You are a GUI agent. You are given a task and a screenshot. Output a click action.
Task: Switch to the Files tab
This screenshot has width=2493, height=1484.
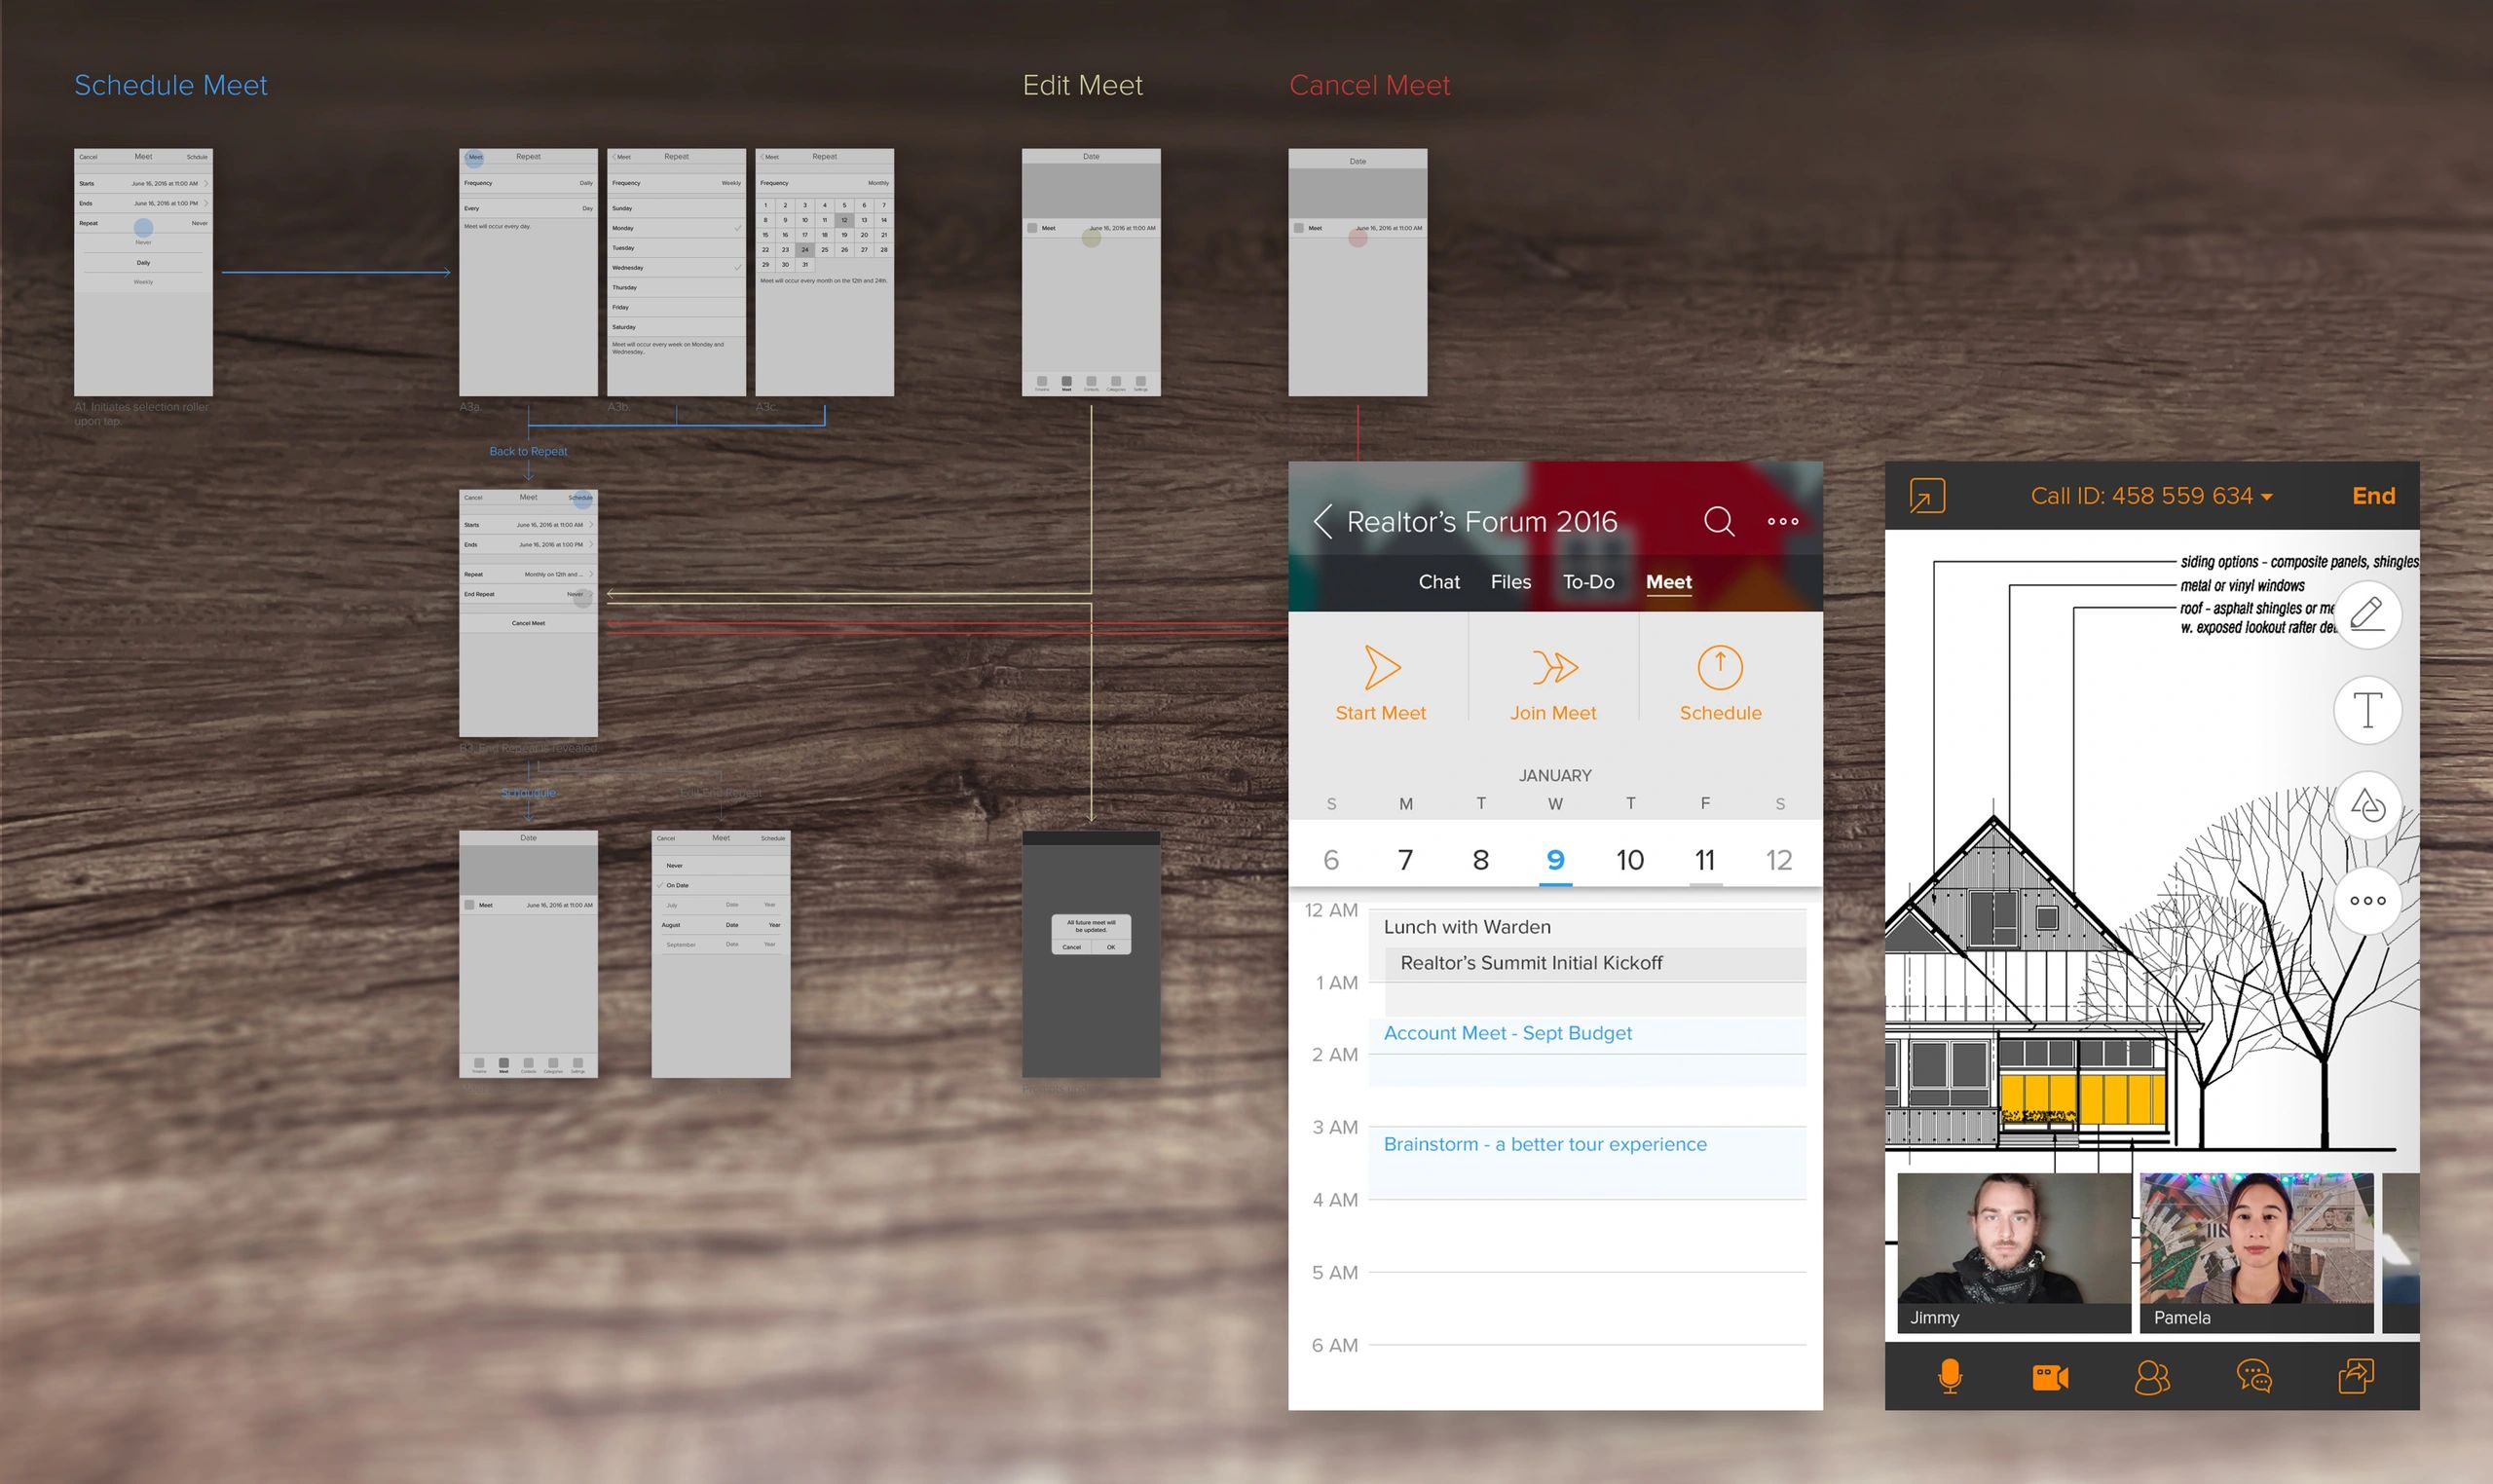click(x=1510, y=582)
